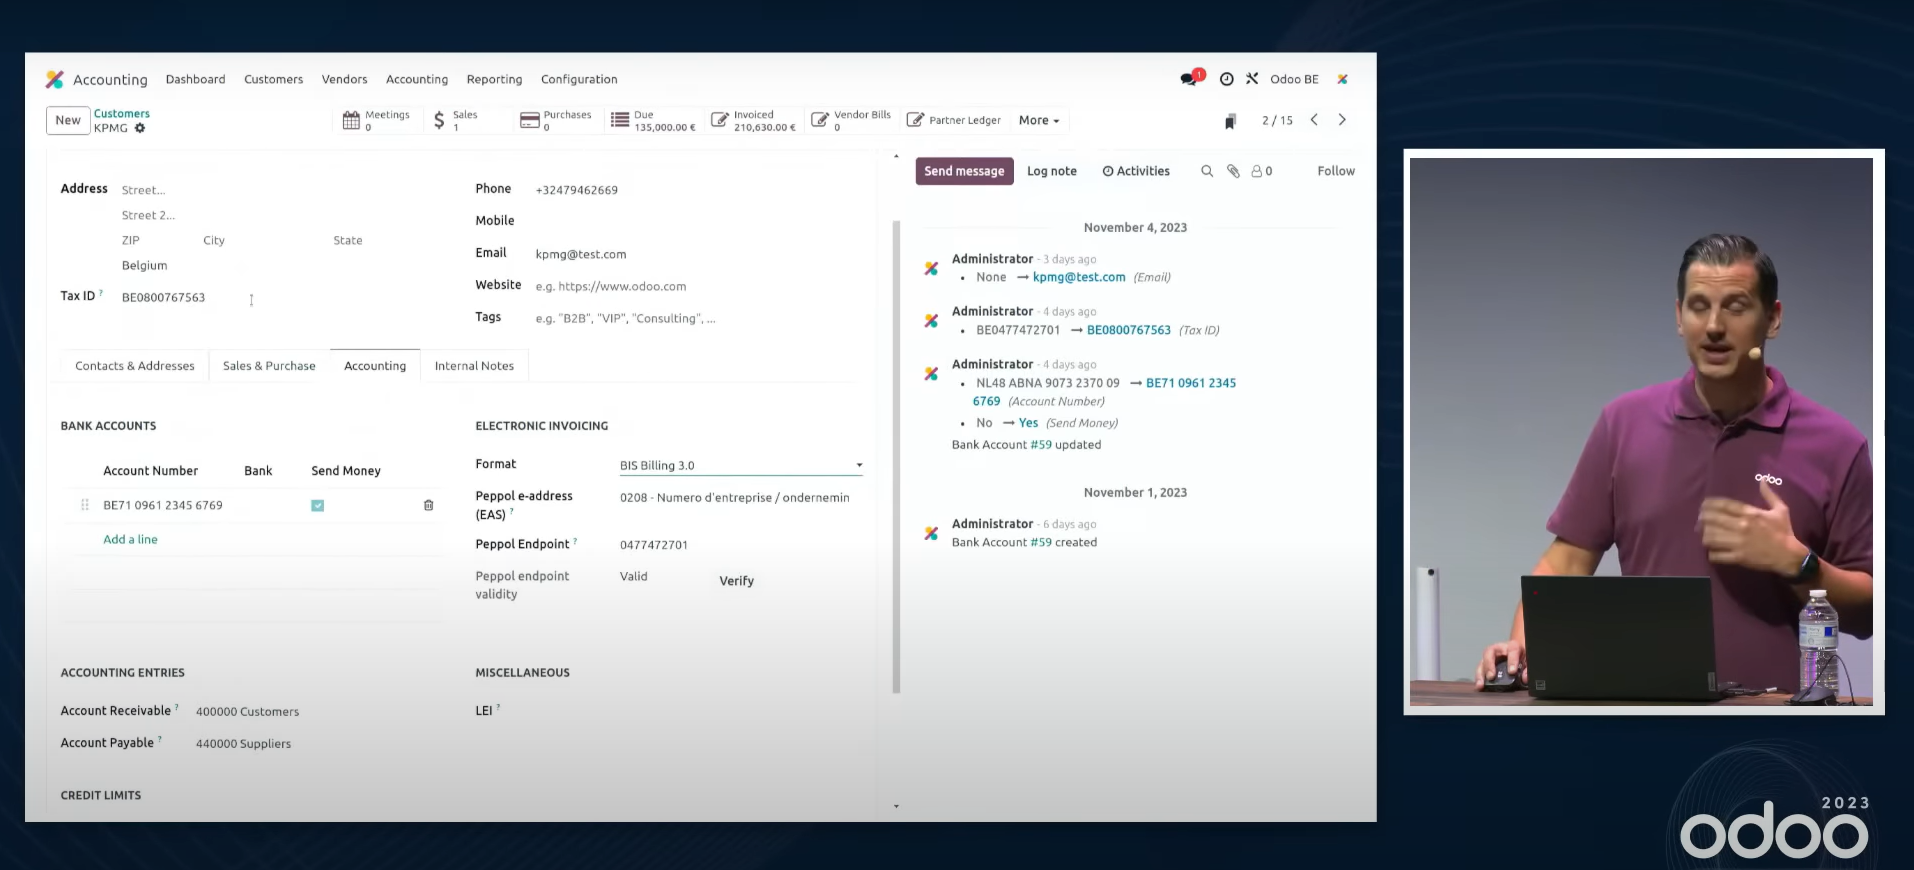Click the Follow button
1914x870 pixels.
[1336, 171]
